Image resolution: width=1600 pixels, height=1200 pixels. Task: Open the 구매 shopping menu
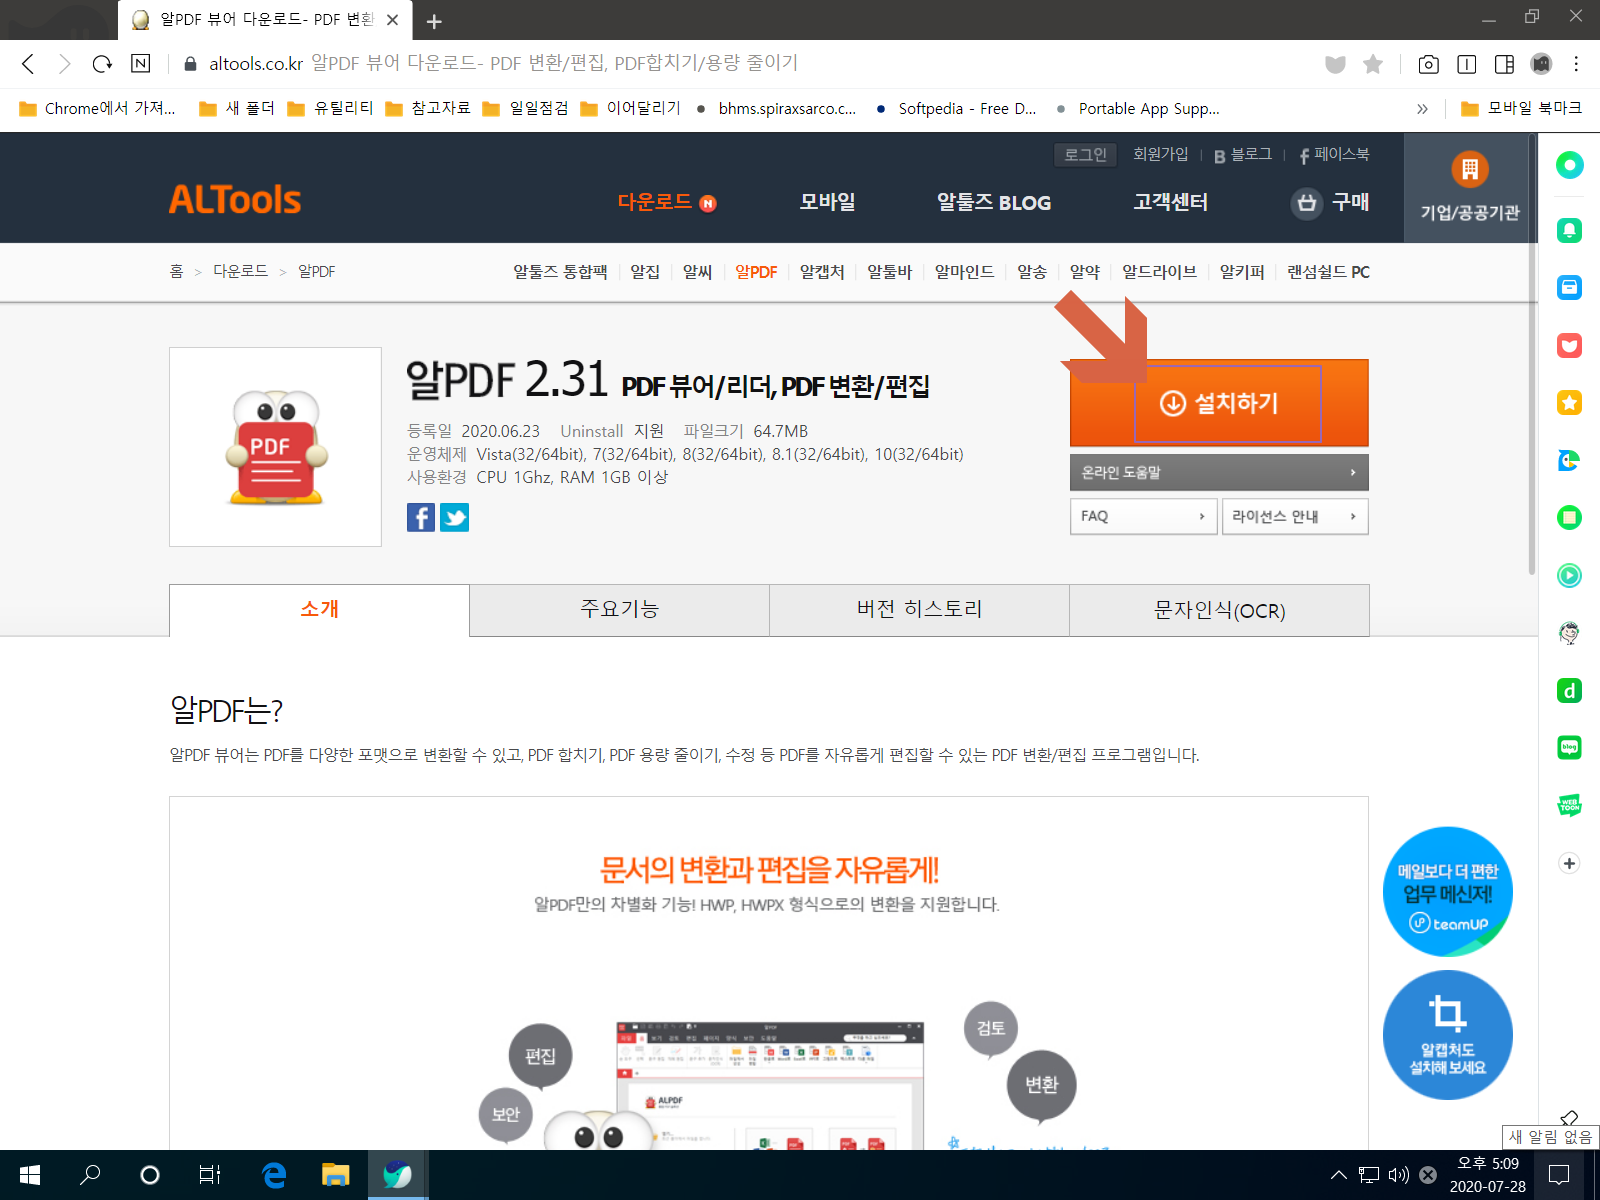click(1330, 202)
